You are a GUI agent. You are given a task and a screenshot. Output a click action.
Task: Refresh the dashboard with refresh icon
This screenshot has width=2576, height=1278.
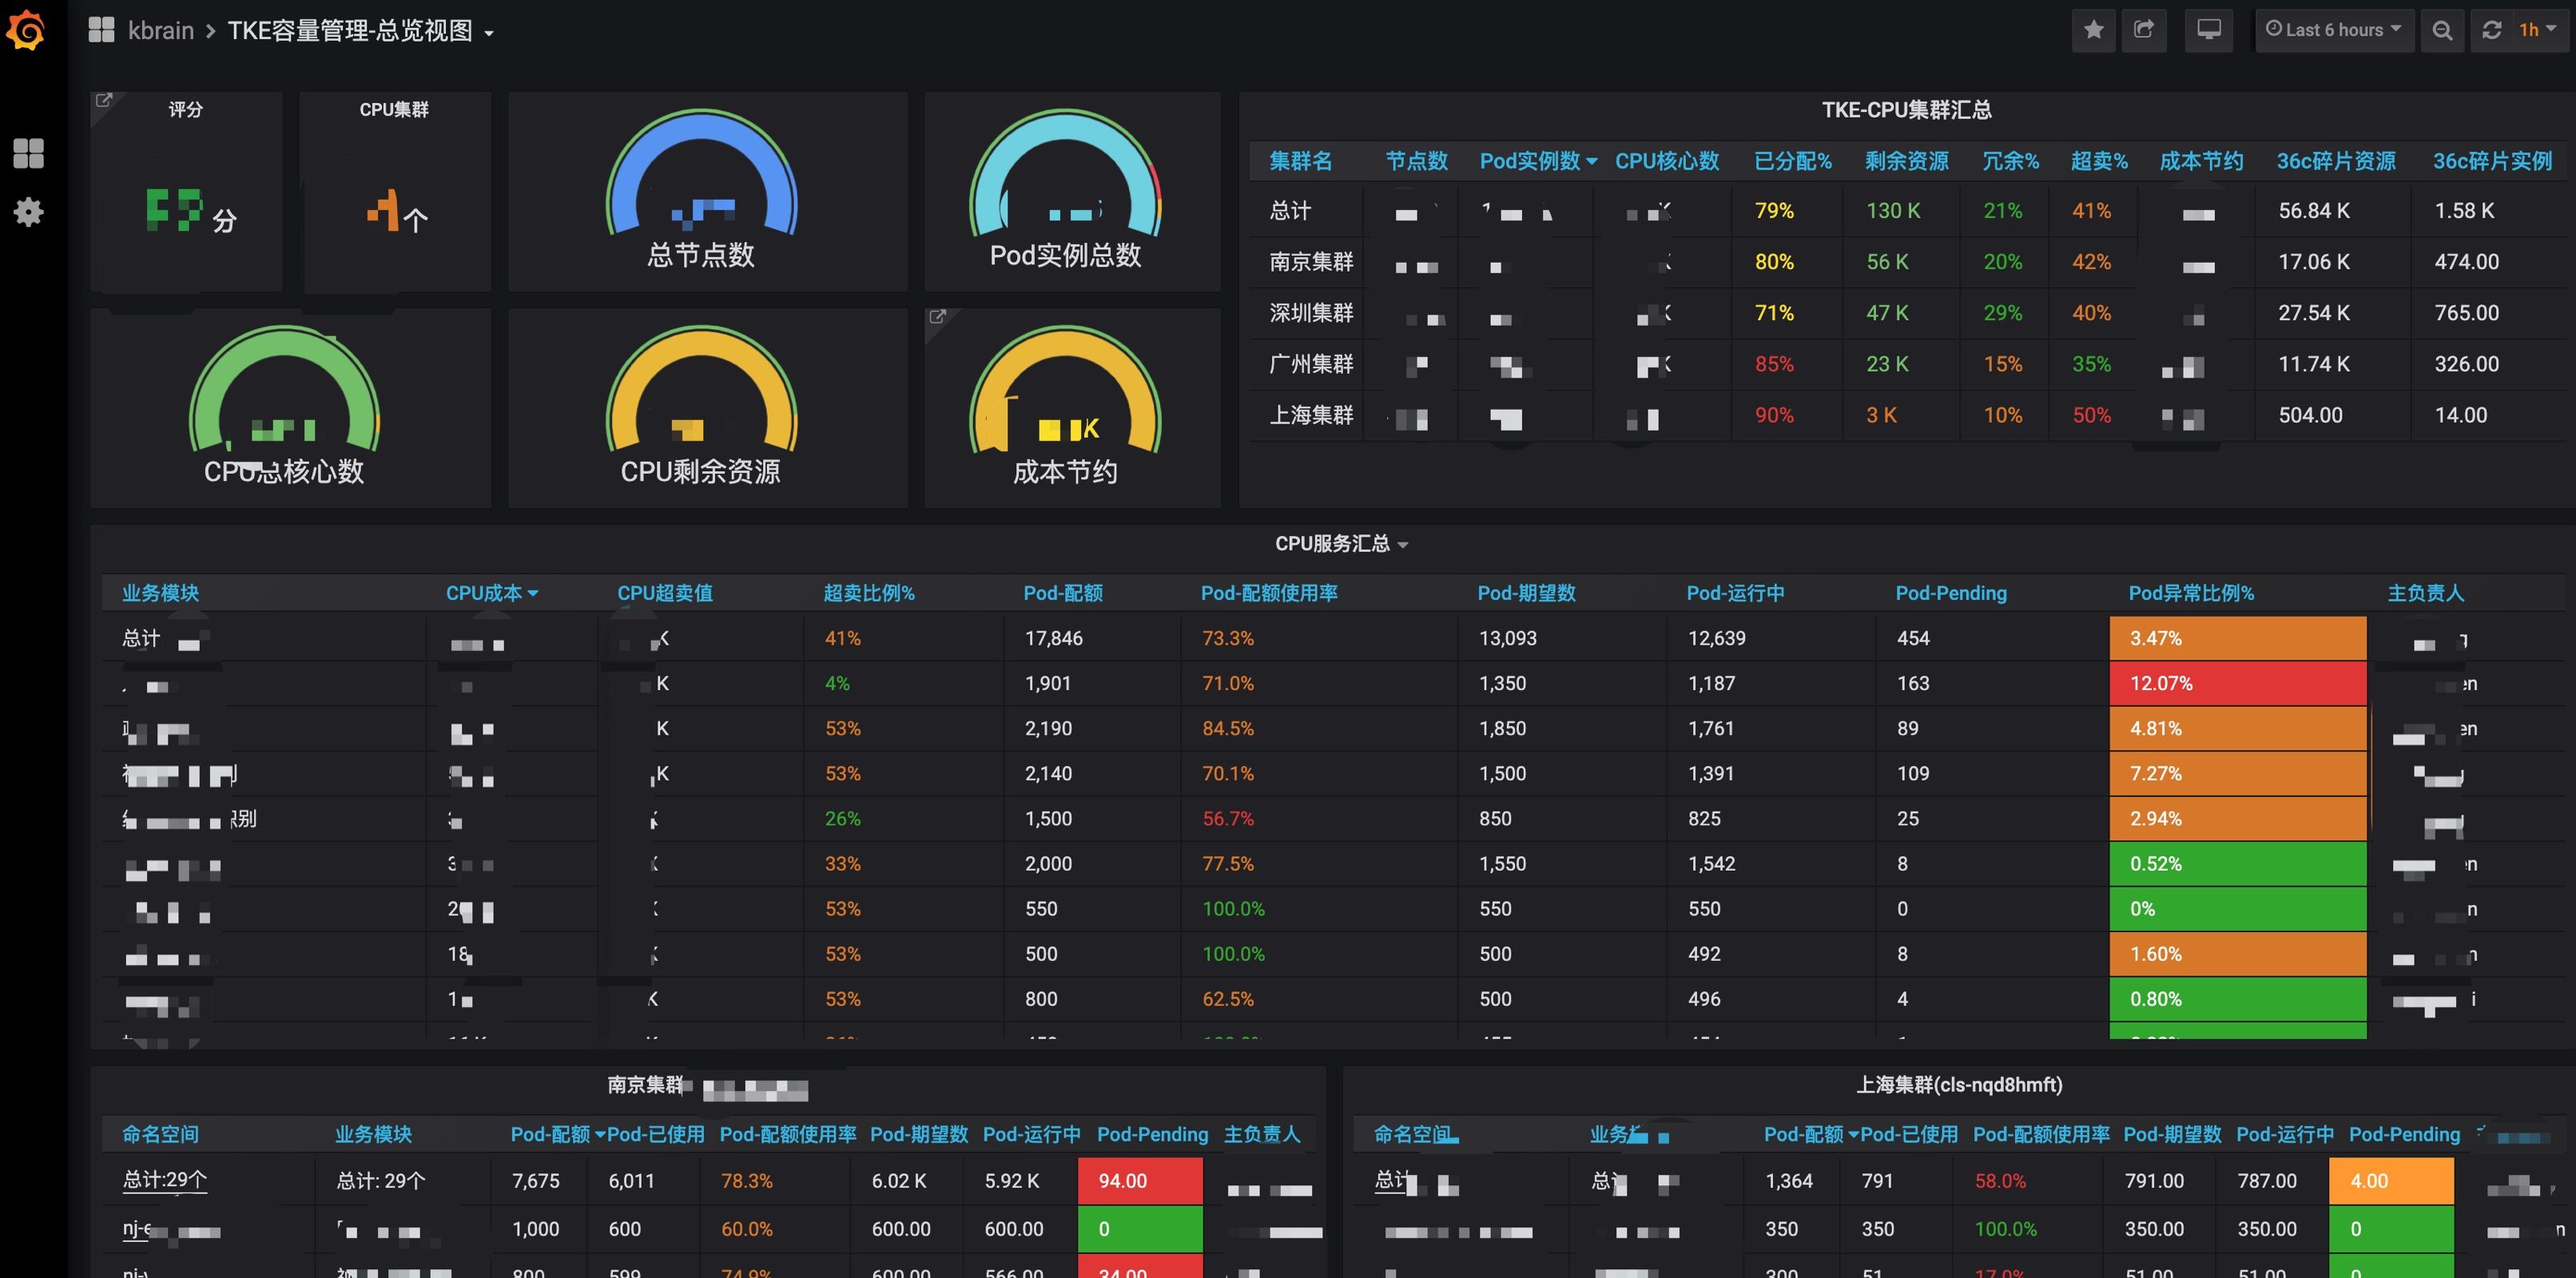click(x=2492, y=30)
